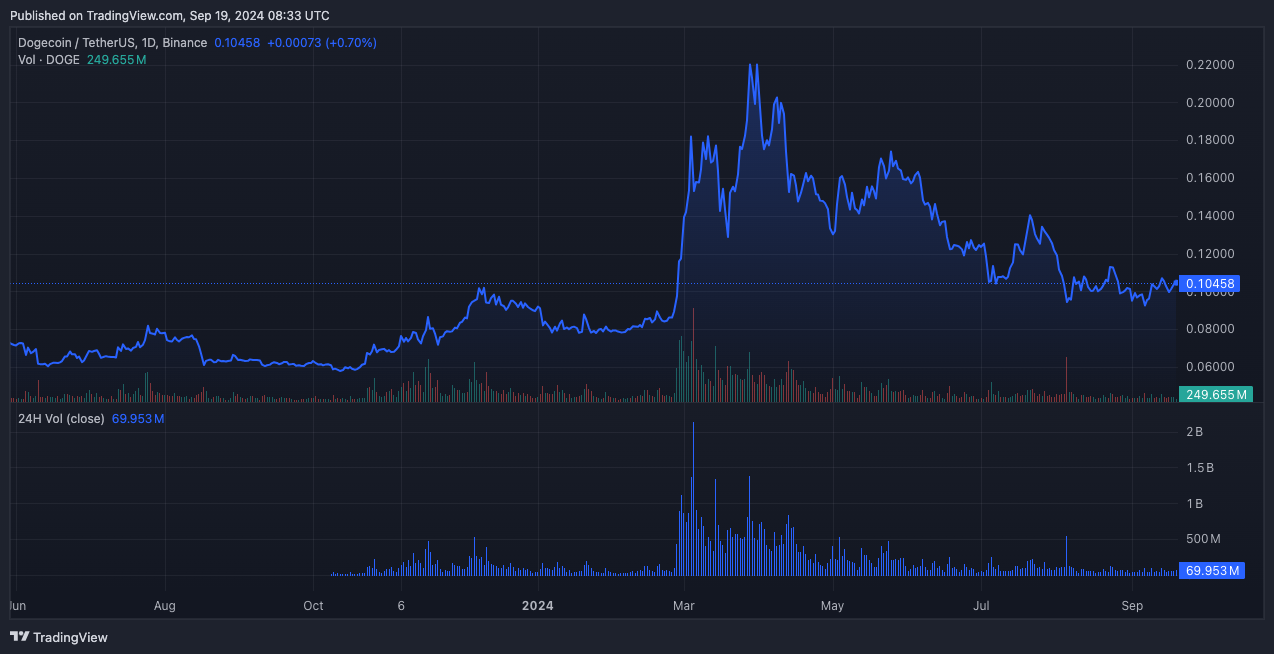The height and width of the screenshot is (654, 1274).
Task: Click the 0.14000 price axis label
Action: click(1210, 216)
